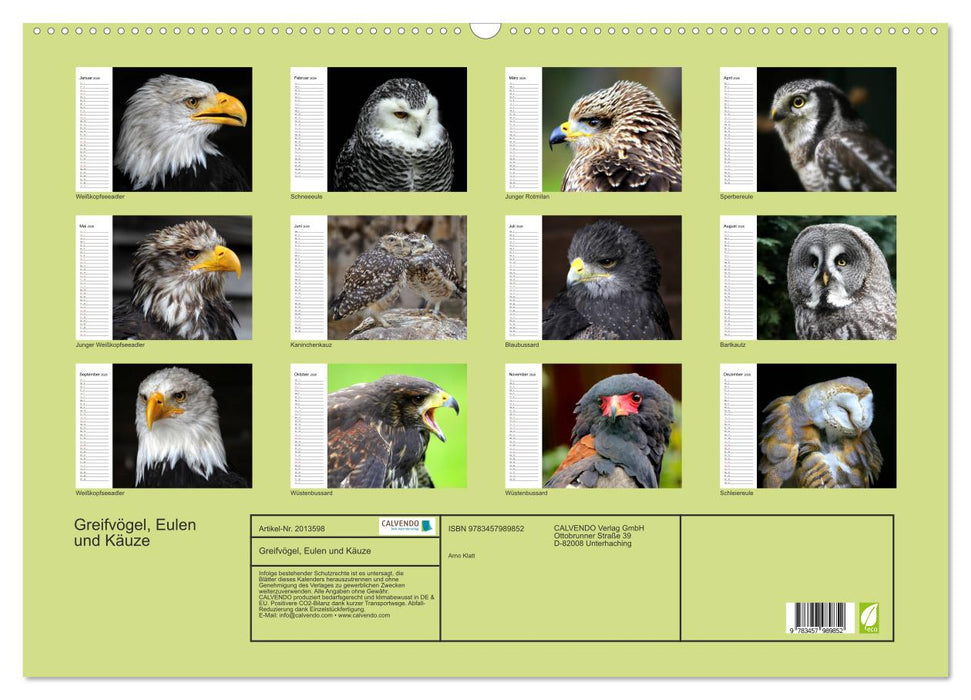
Task: Select the Schleiereule December photo
Action: point(826,426)
